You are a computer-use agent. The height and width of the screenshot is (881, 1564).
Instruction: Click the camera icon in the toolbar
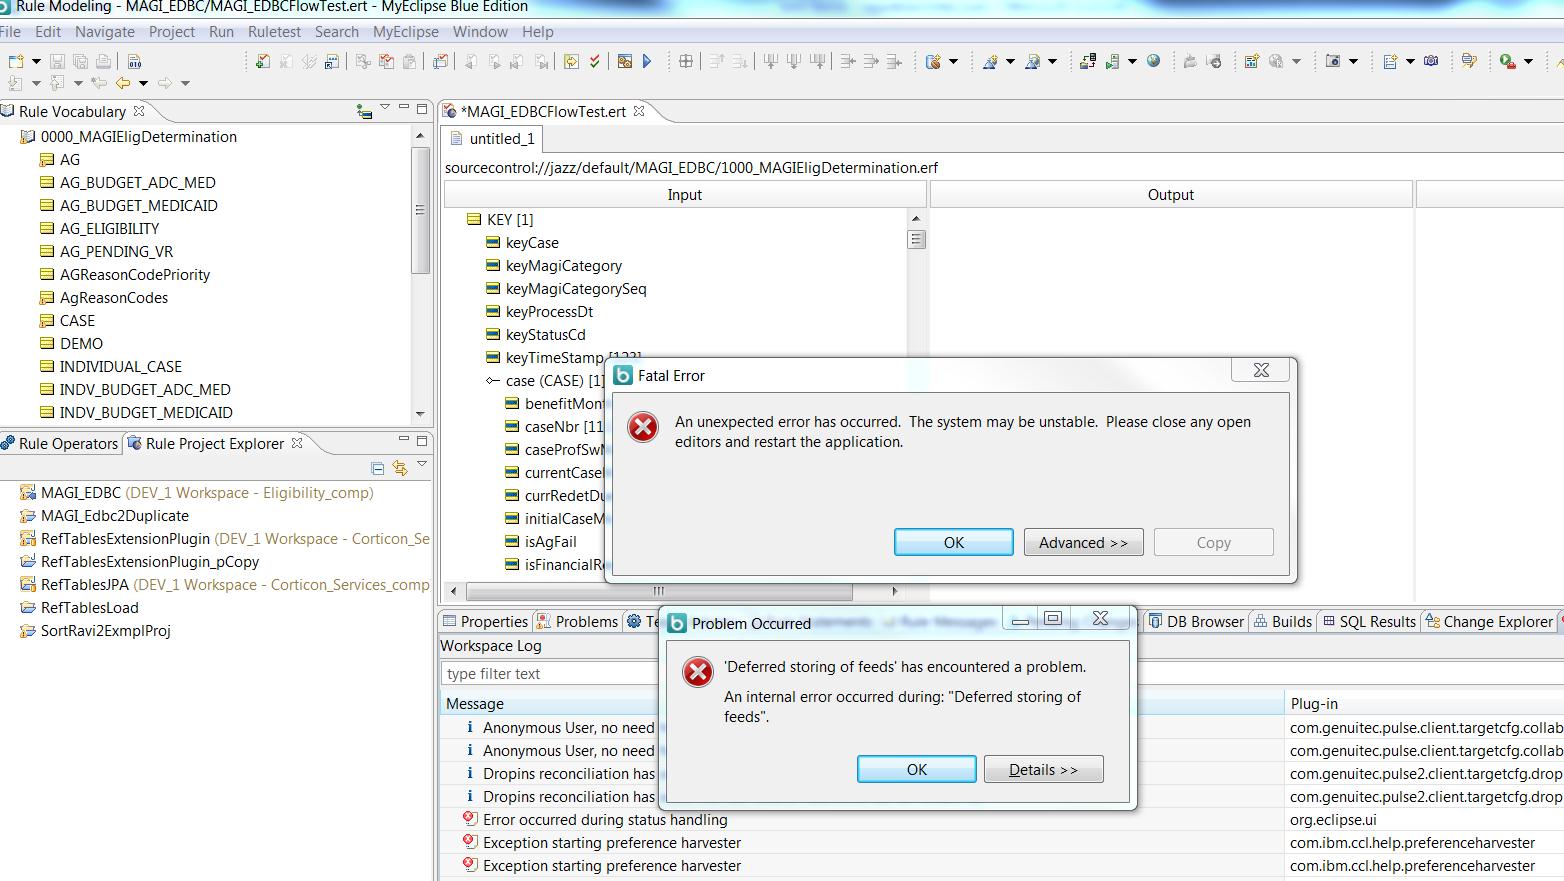[1332, 62]
